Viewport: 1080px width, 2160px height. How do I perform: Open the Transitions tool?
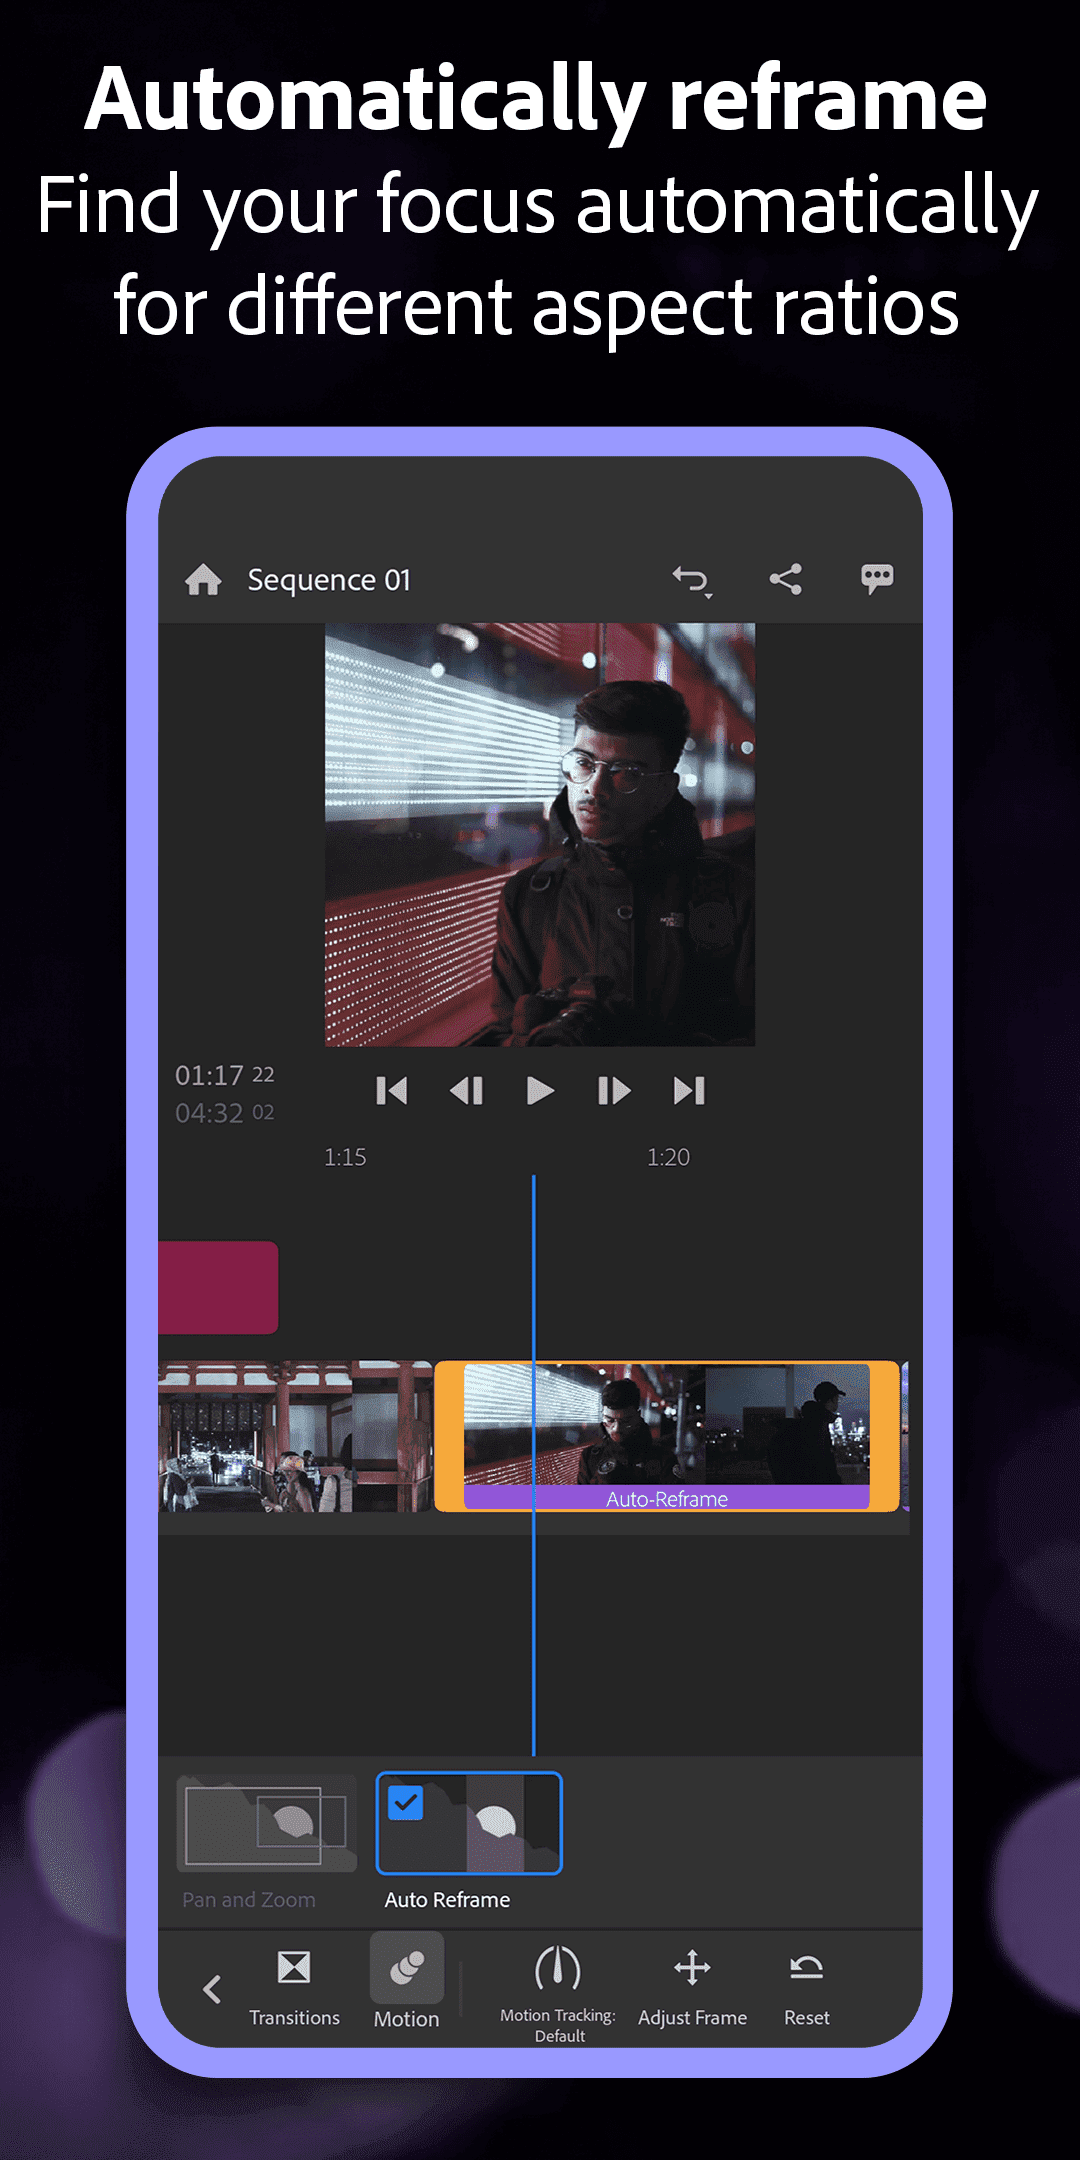coord(294,1988)
